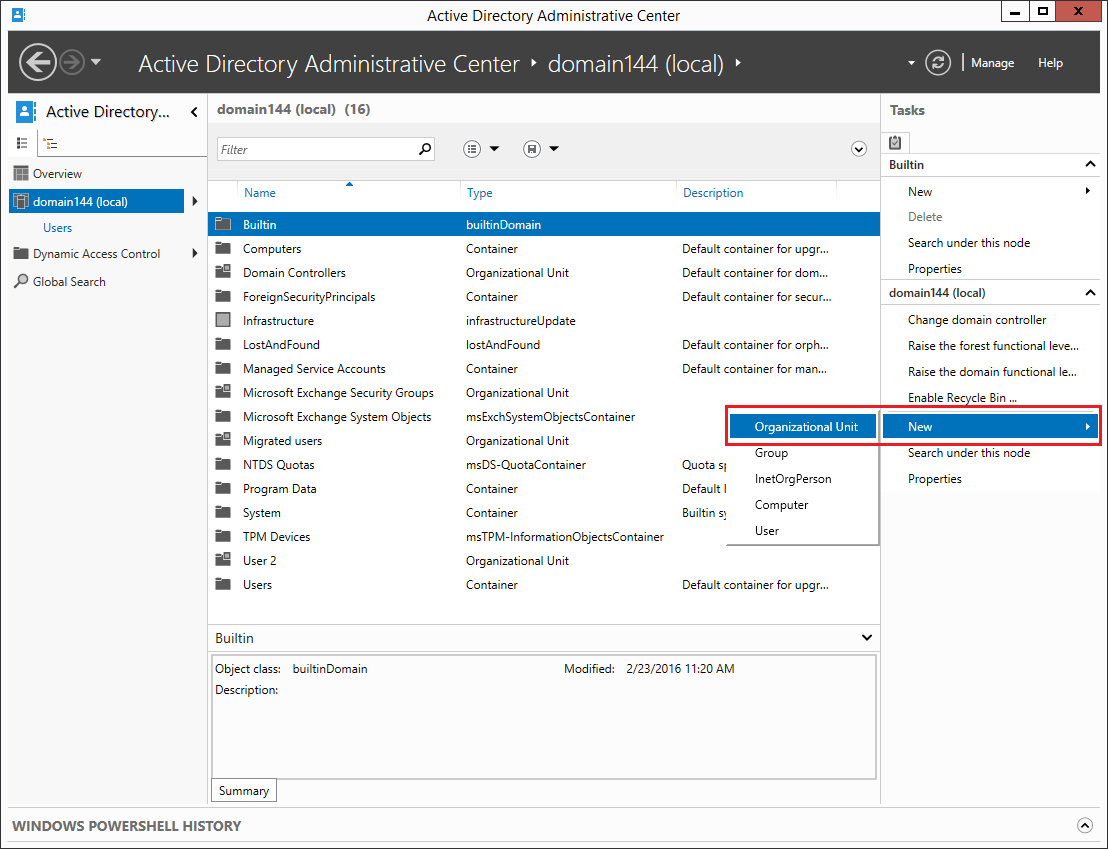Click the Tasks clipboard icon
The width and height of the screenshot is (1108, 849).
tap(895, 142)
